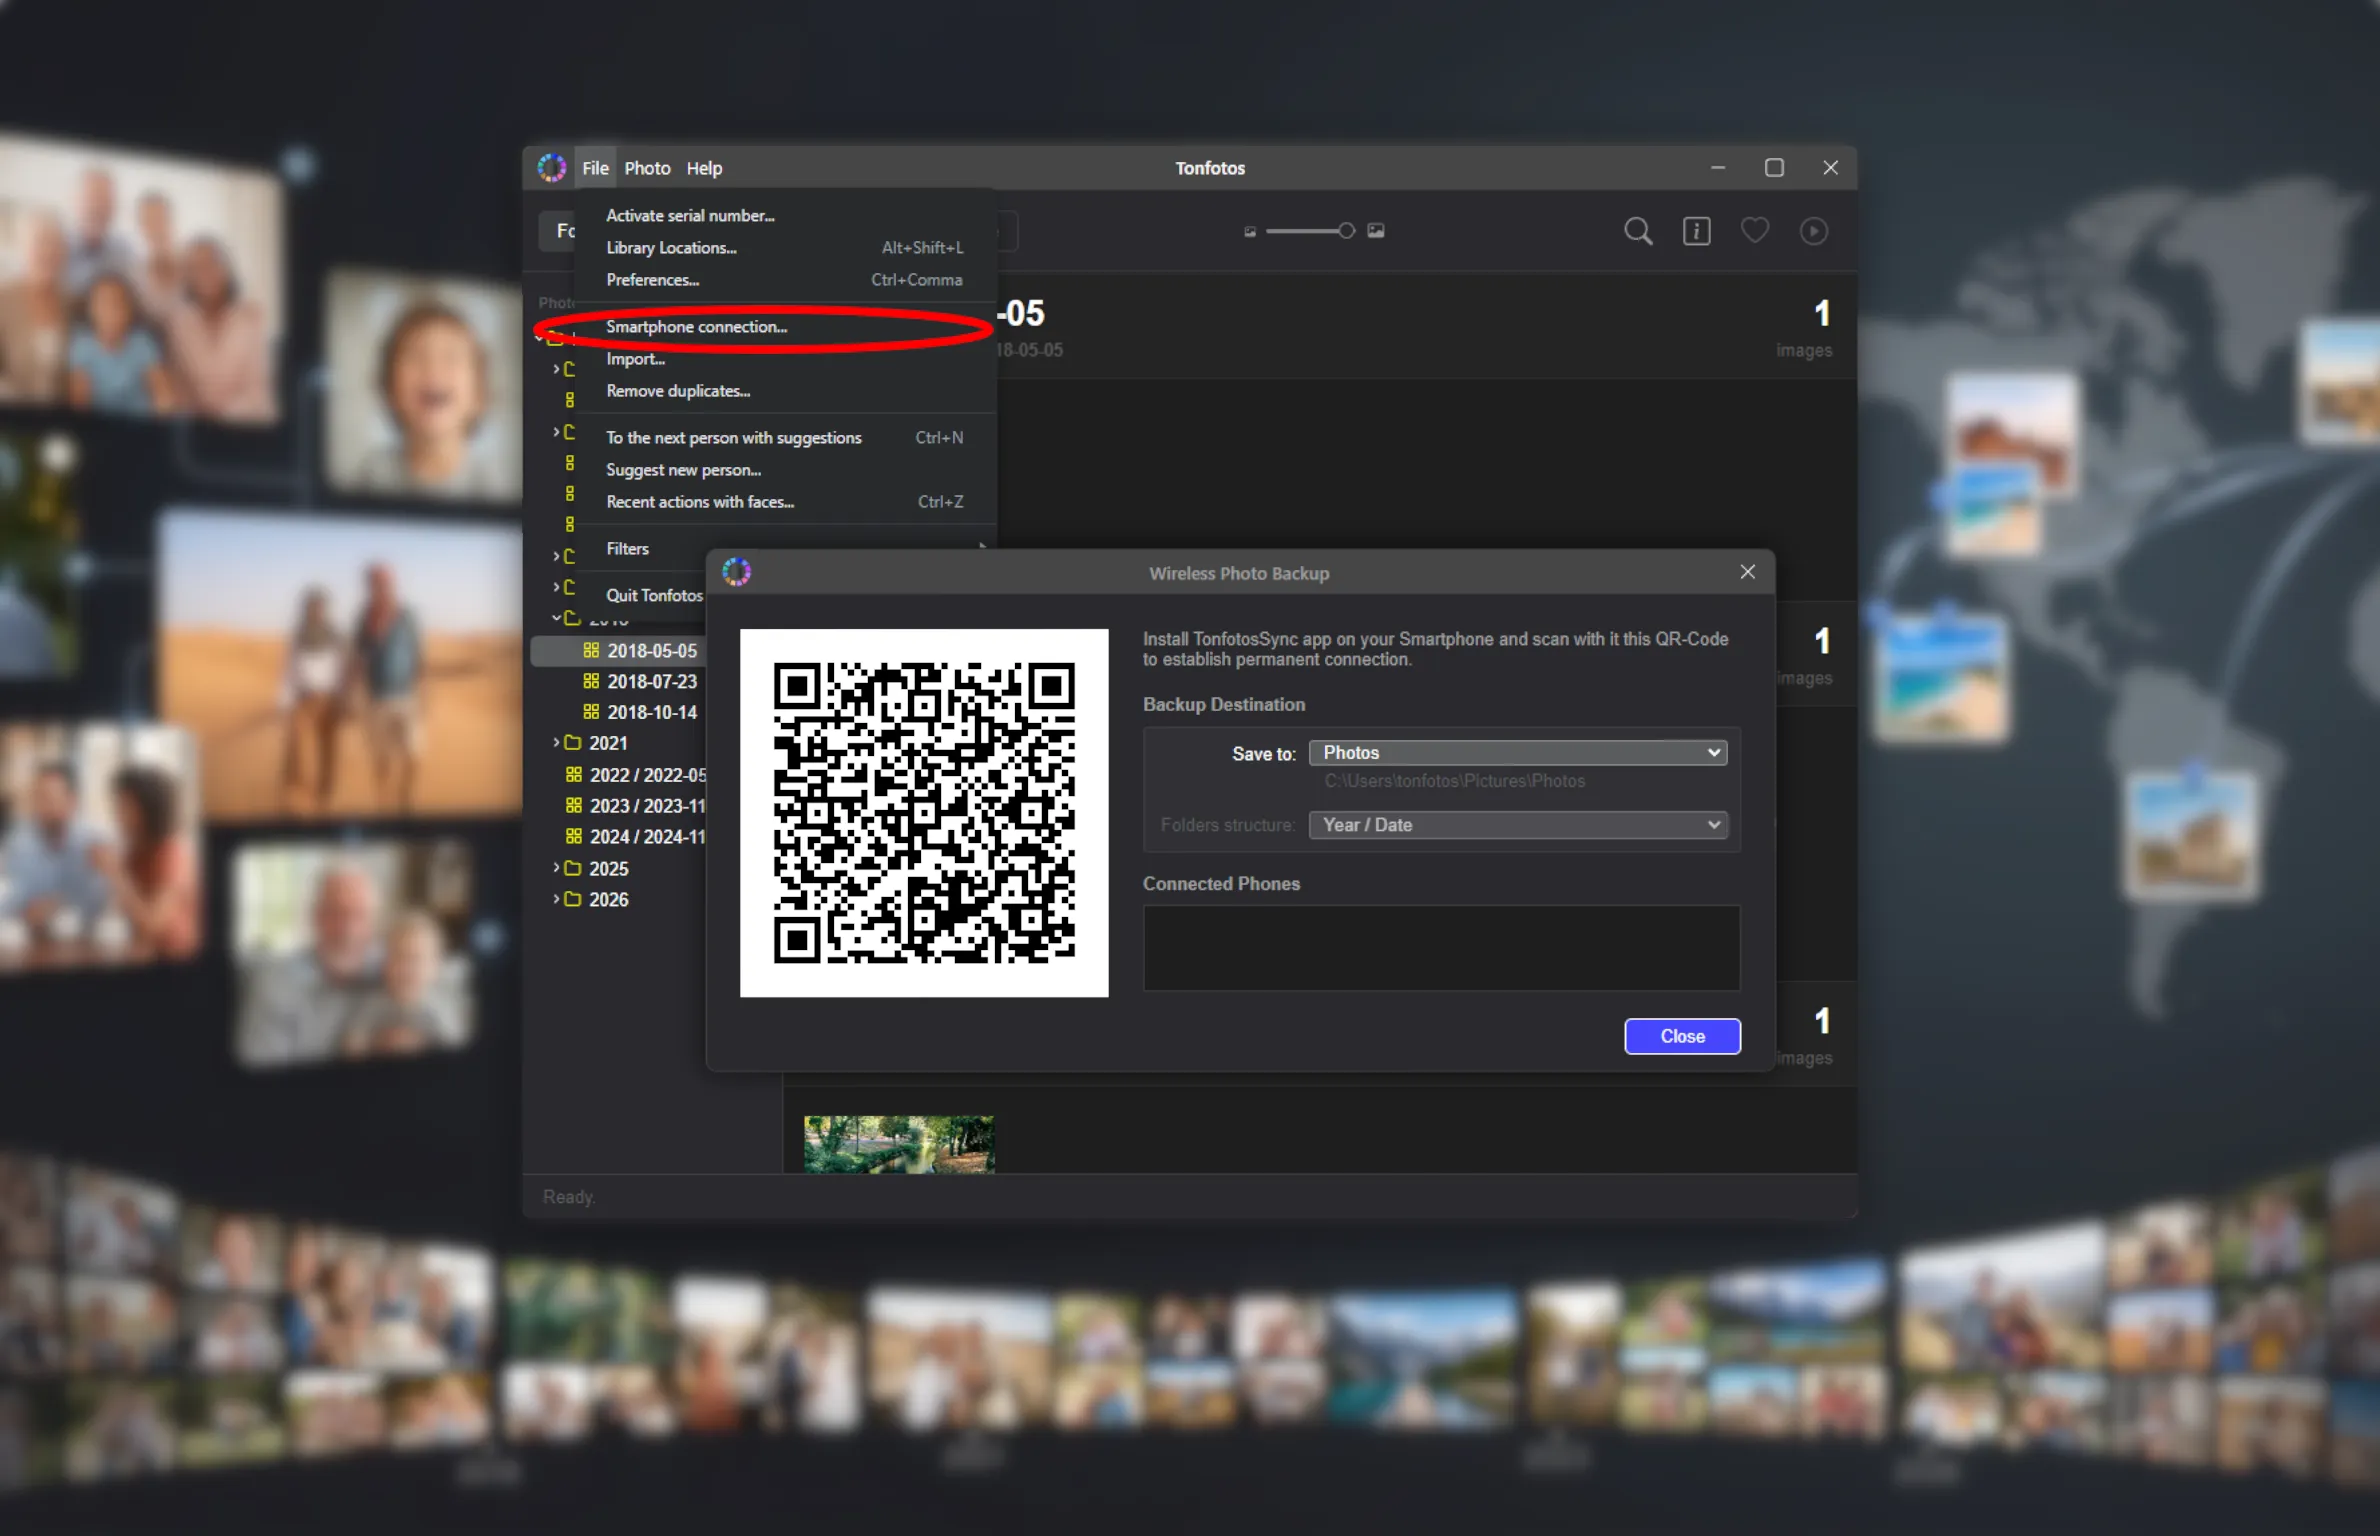This screenshot has width=2380, height=1536.
Task: Click the heart favorites icon
Action: pyautogui.click(x=1754, y=231)
